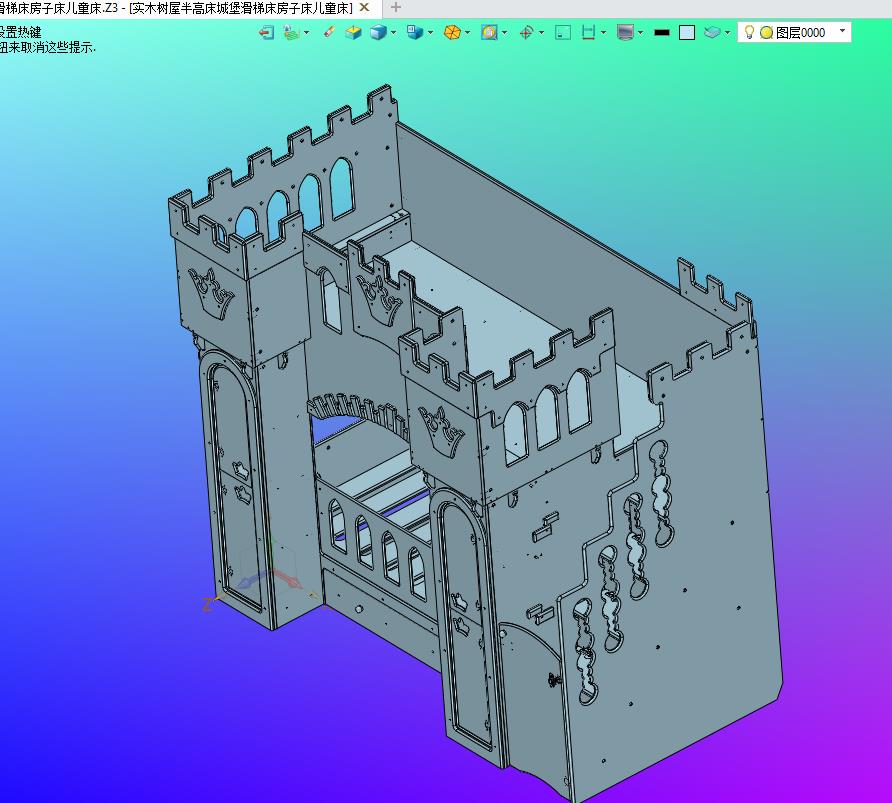Image resolution: width=892 pixels, height=803 pixels.
Task: Open dropdown beside the green sketch plane icon
Action: (x=307, y=32)
